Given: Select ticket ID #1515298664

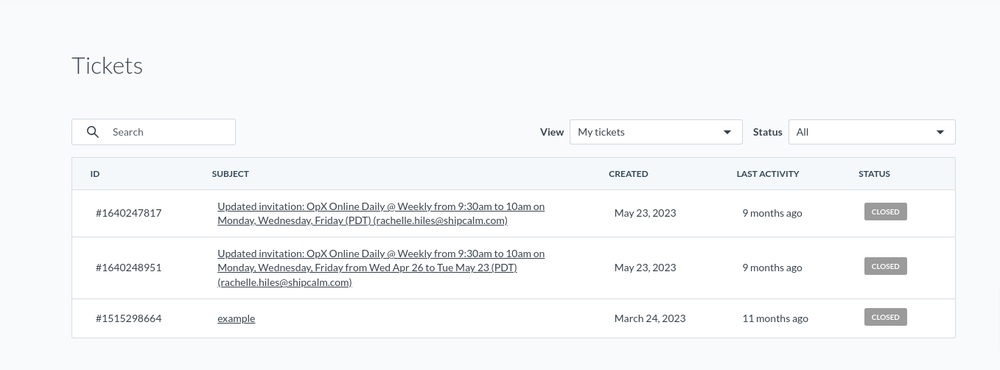Looking at the screenshot, I should pyautogui.click(x=128, y=318).
